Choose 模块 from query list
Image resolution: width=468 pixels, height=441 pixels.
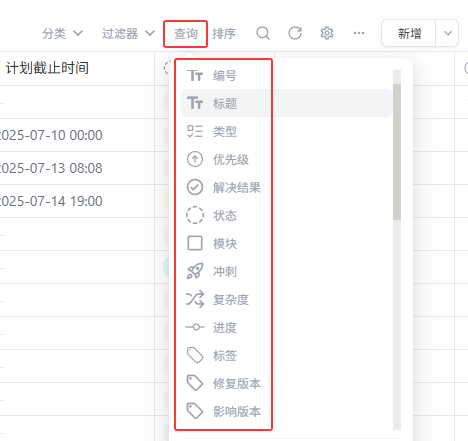click(x=287, y=243)
